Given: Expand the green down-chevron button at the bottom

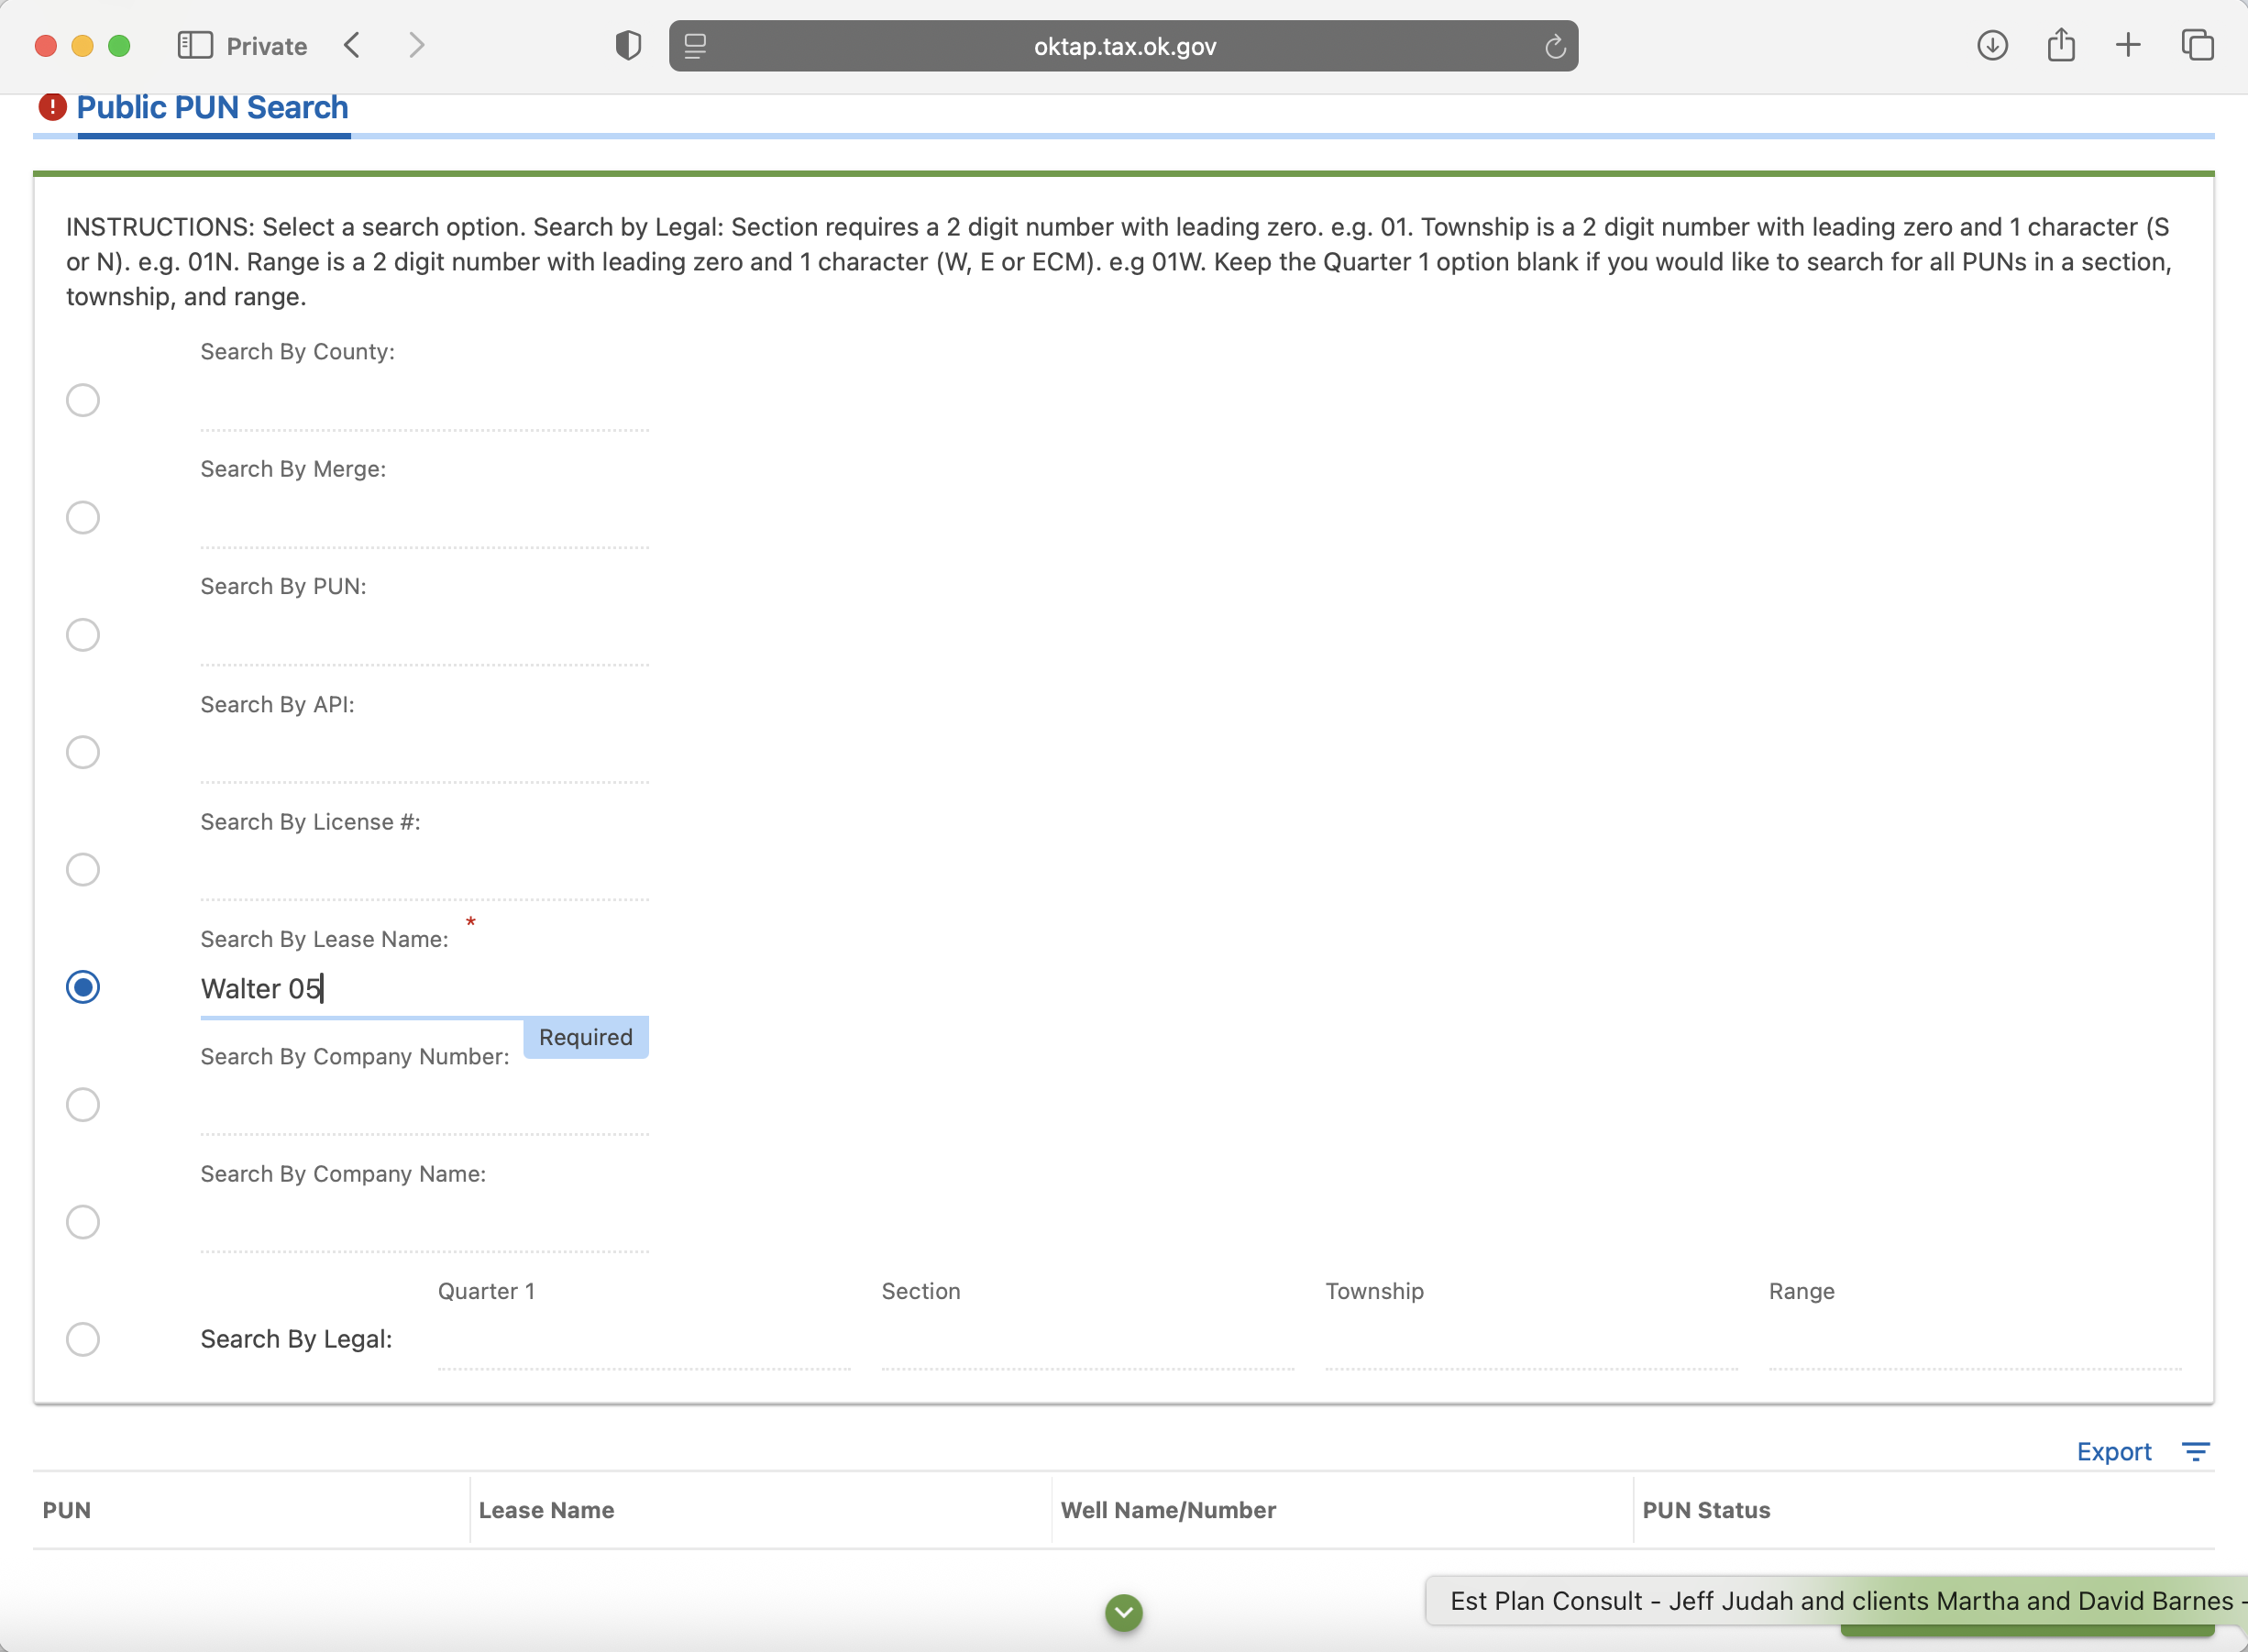Looking at the screenshot, I should click(x=1124, y=1612).
